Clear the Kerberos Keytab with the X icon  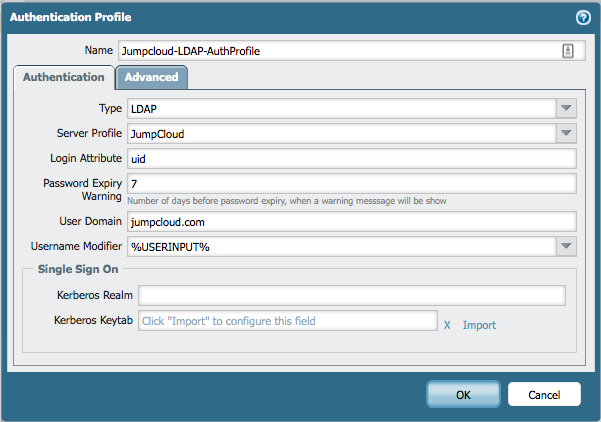click(x=447, y=325)
